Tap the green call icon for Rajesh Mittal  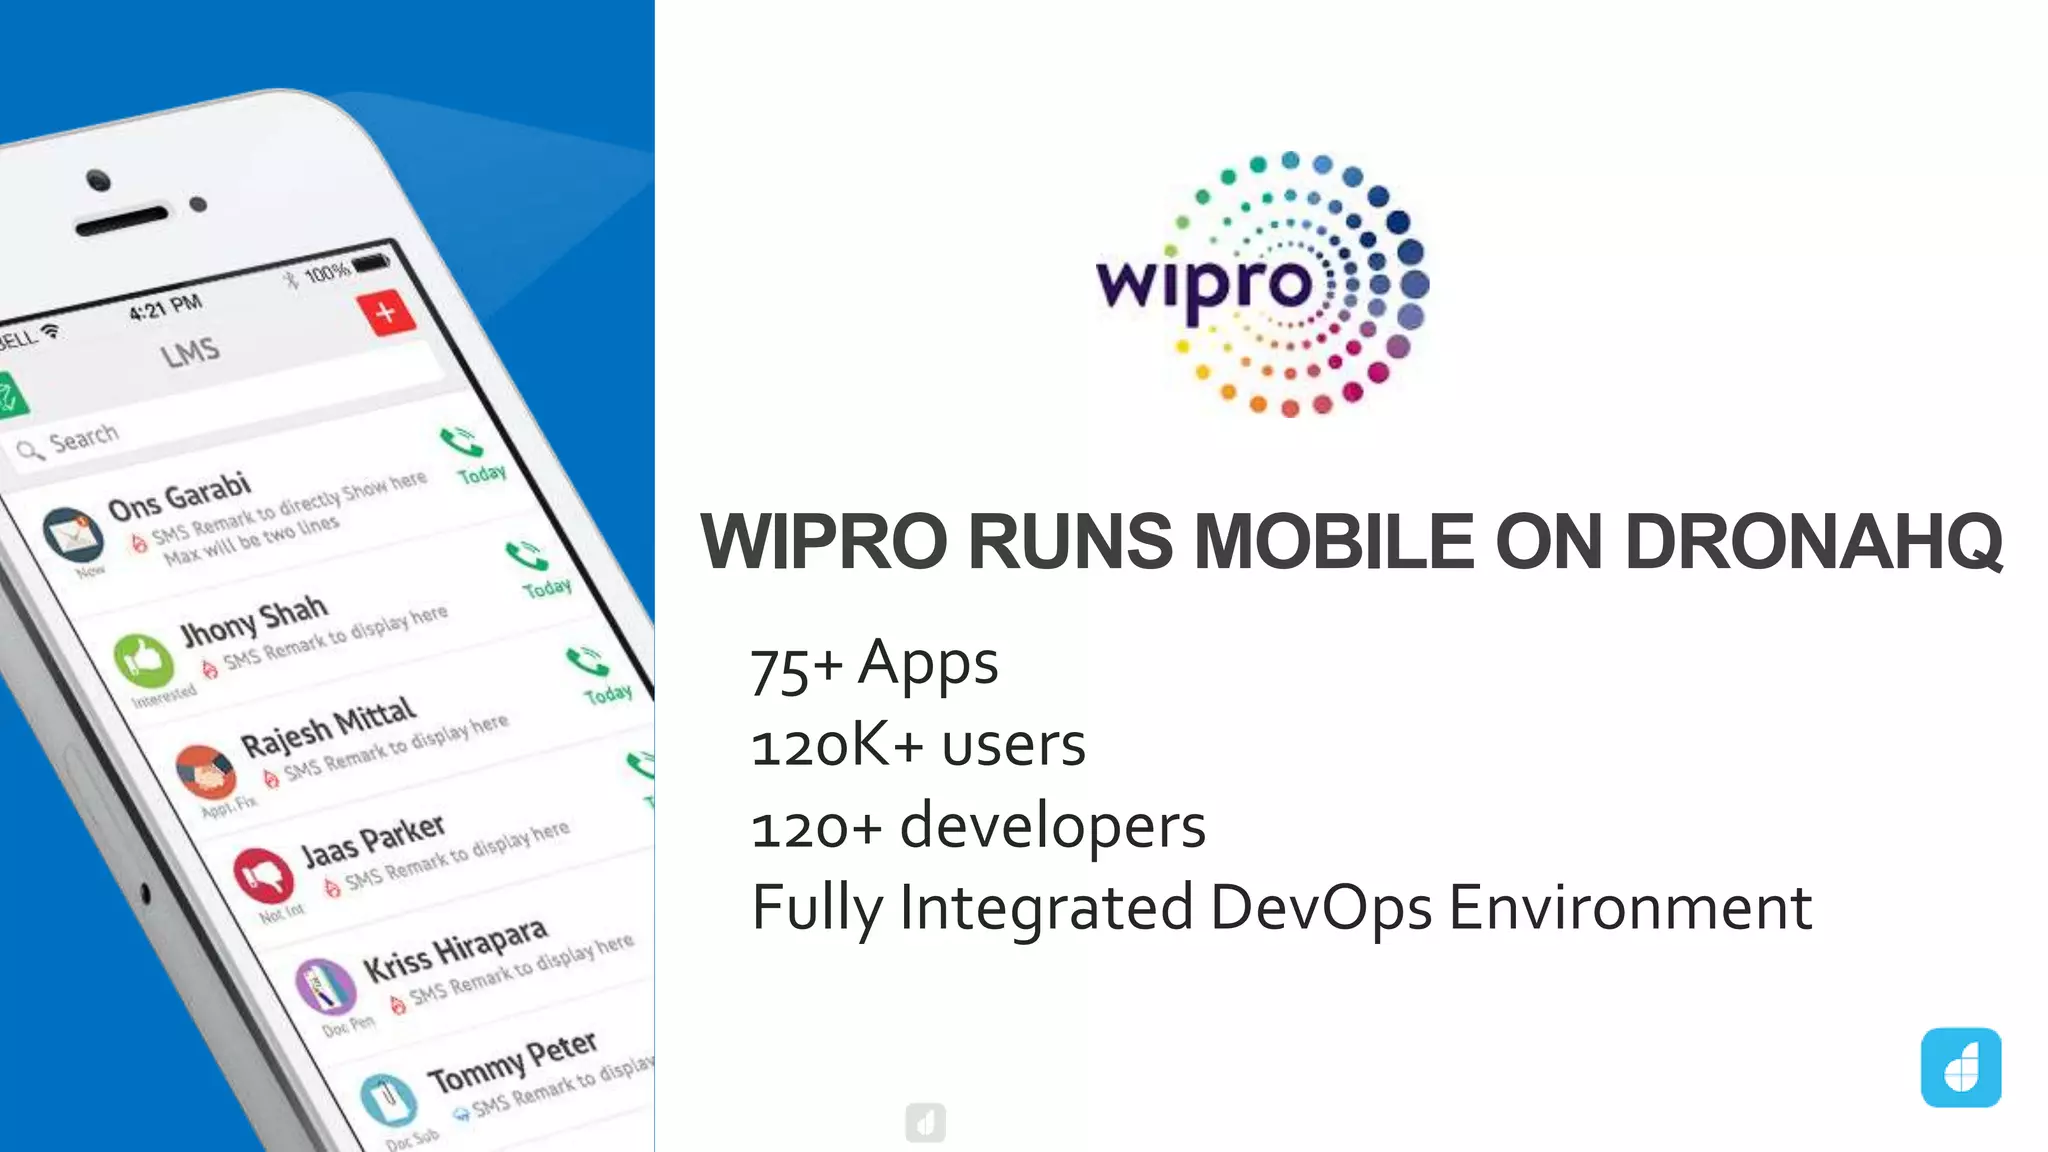click(587, 660)
